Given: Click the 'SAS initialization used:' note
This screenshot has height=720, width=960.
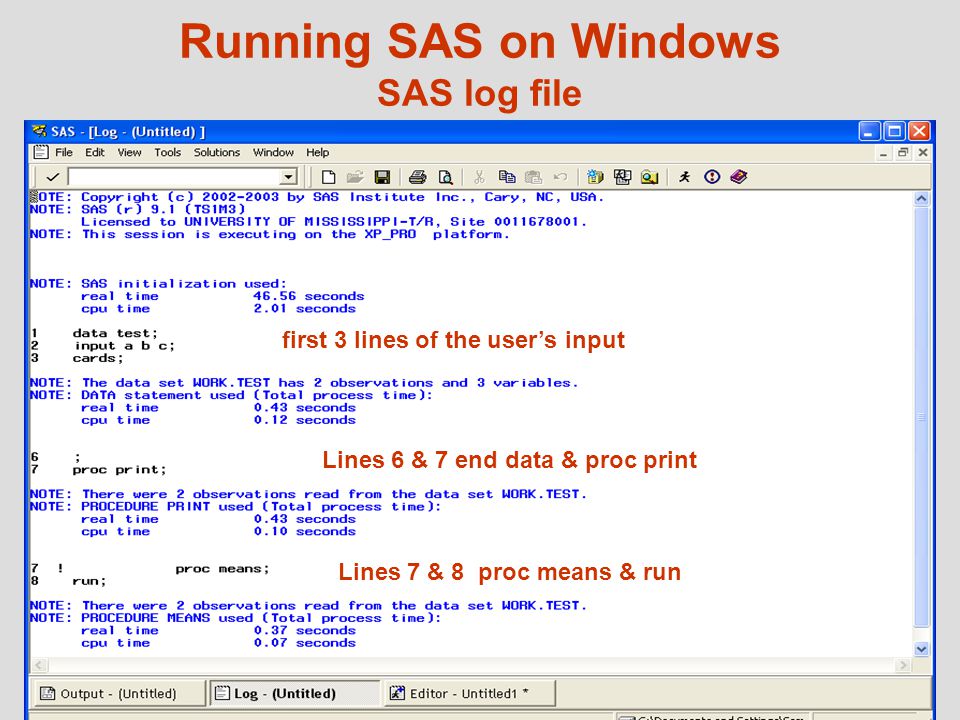Looking at the screenshot, I should pyautogui.click(x=158, y=283).
